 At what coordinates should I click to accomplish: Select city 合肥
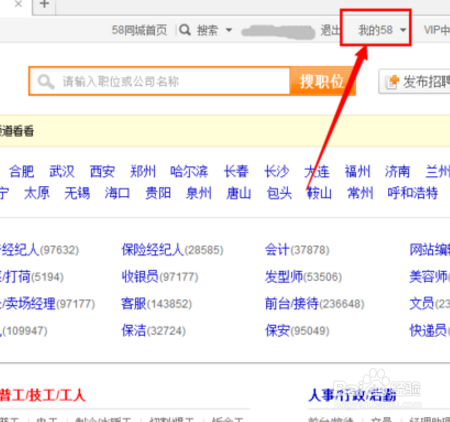click(22, 172)
